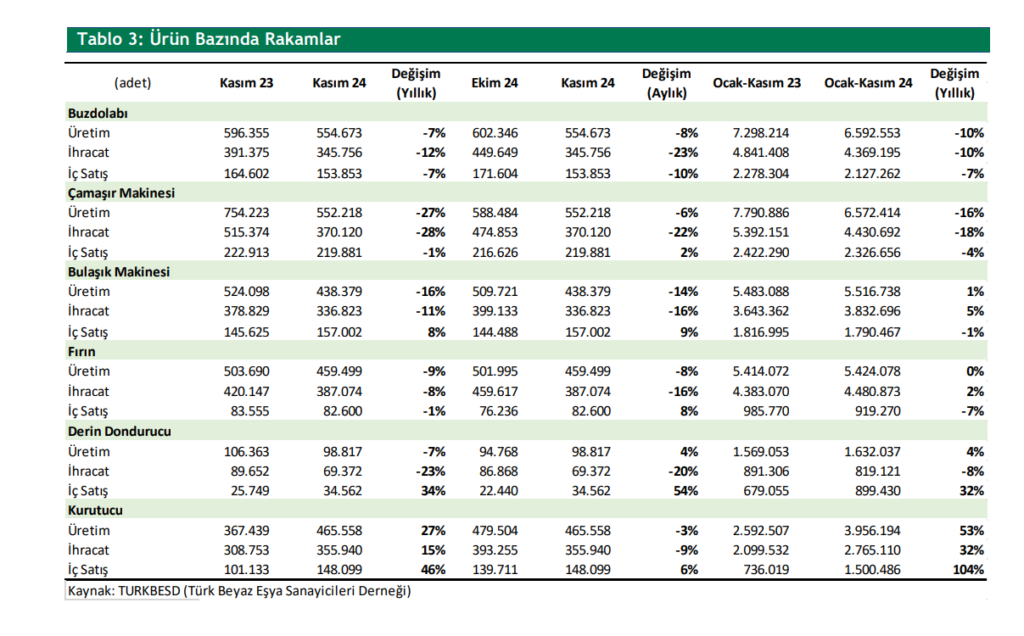Select the 'Ocak-Kasım 23' column header

756,83
